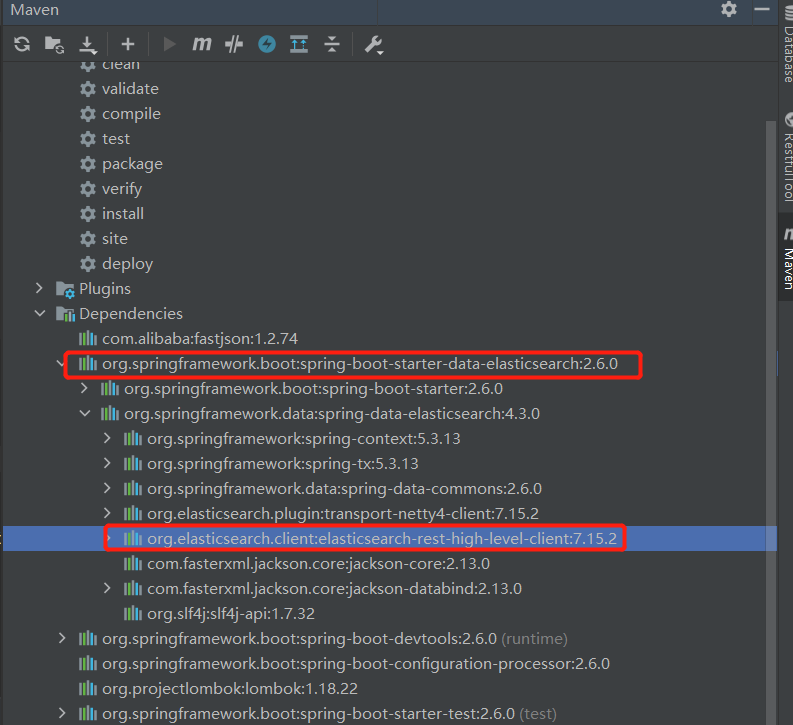
Task: Select the Dependencies folder icon
Action: click(x=65, y=314)
